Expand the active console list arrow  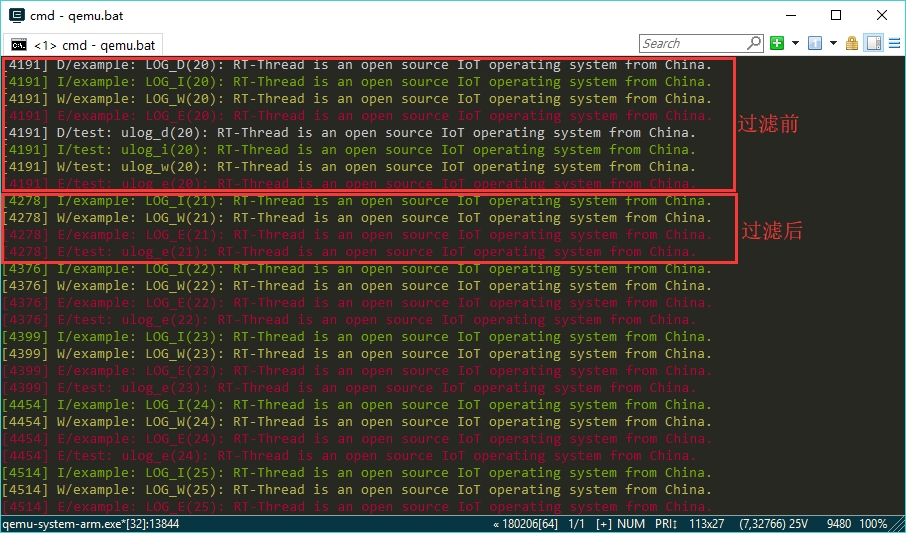pos(833,43)
